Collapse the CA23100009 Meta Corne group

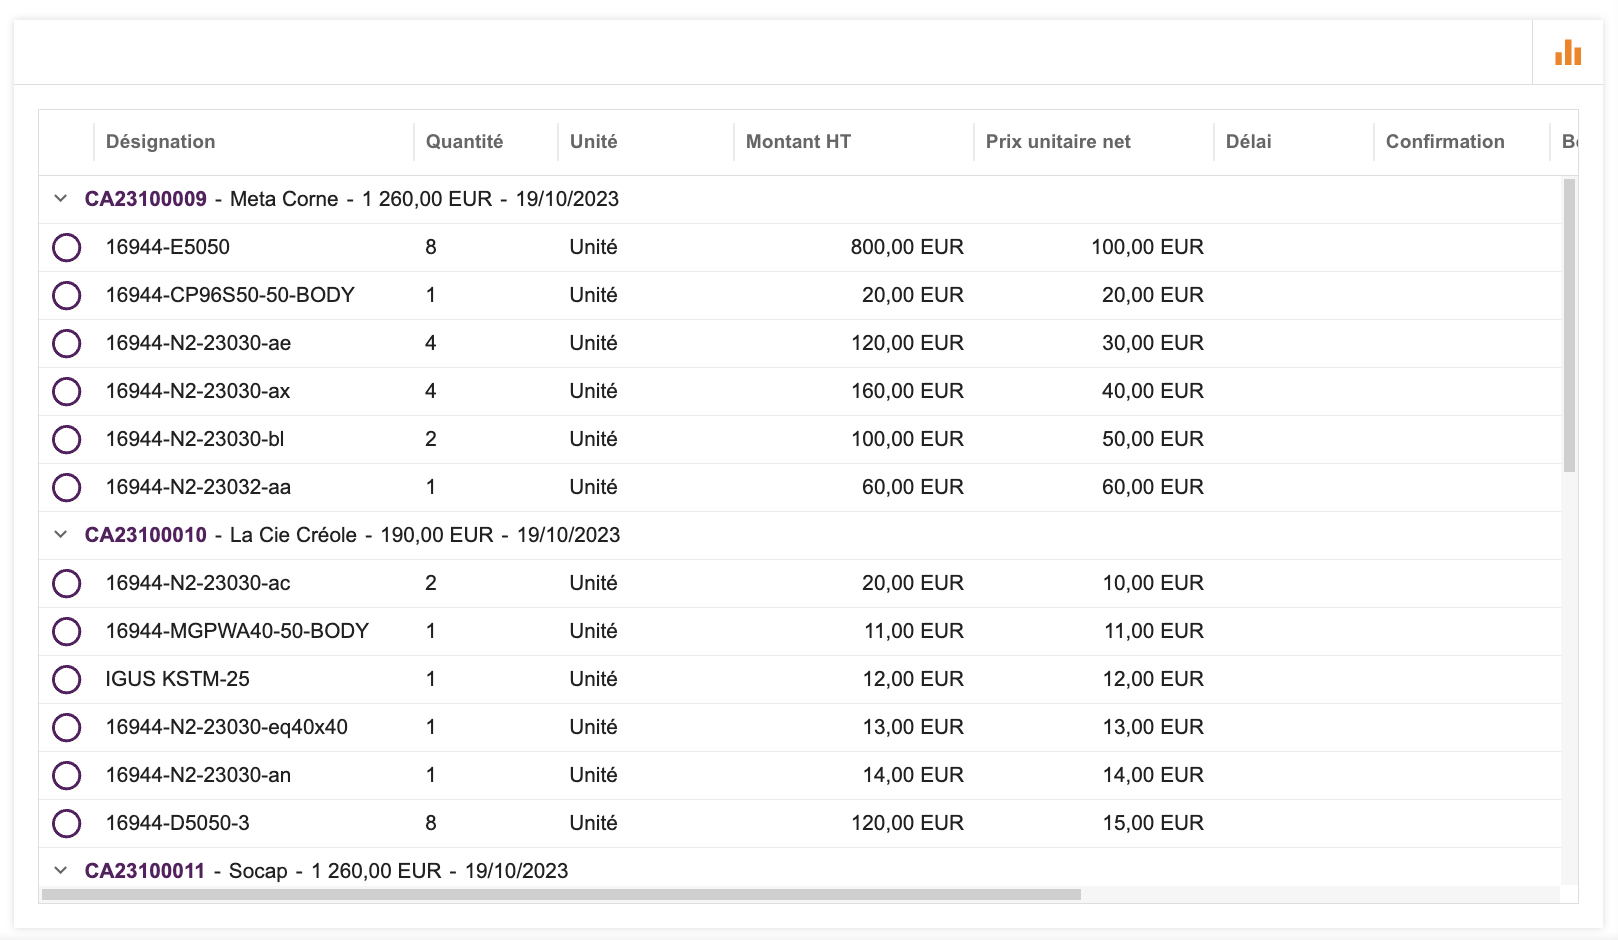tap(61, 199)
